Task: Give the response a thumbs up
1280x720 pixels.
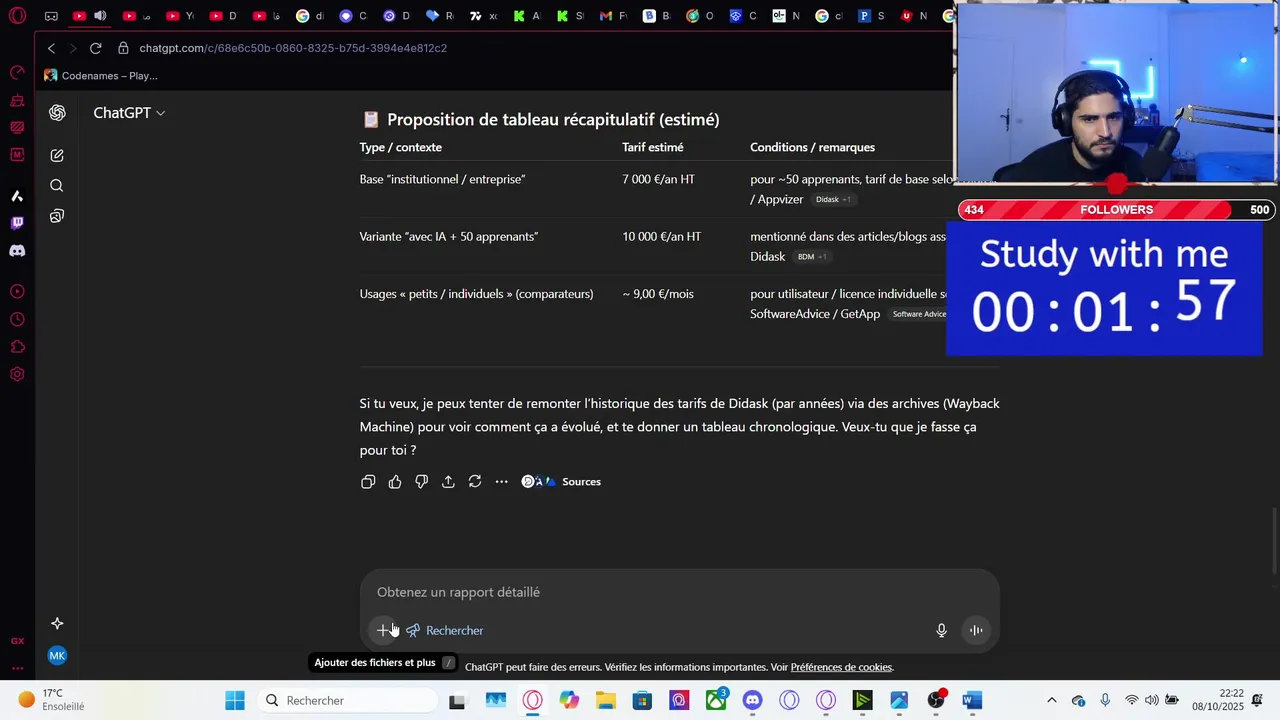Action: 395,482
